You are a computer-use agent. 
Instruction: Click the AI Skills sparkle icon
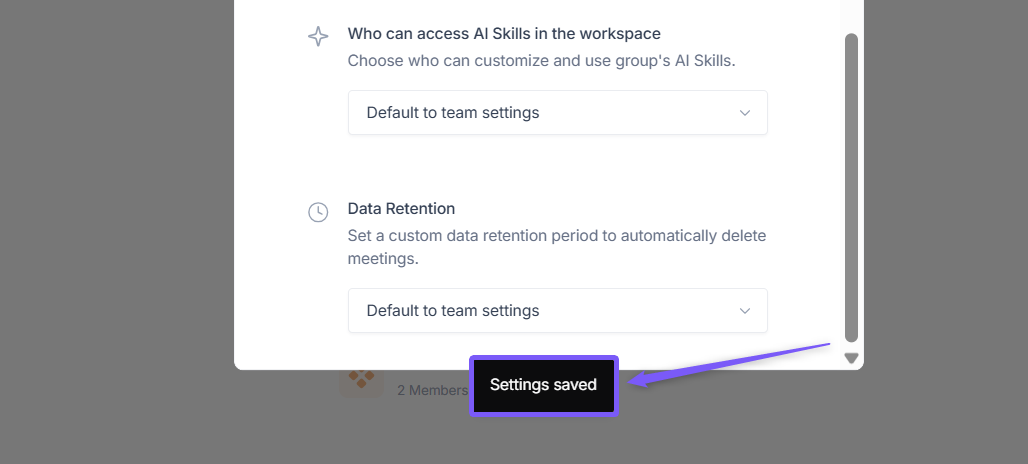318,37
